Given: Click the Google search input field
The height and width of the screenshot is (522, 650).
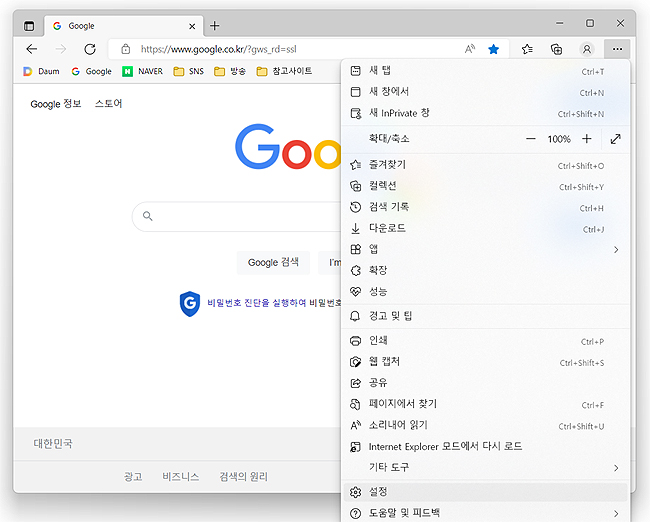Looking at the screenshot, I should (x=236, y=216).
